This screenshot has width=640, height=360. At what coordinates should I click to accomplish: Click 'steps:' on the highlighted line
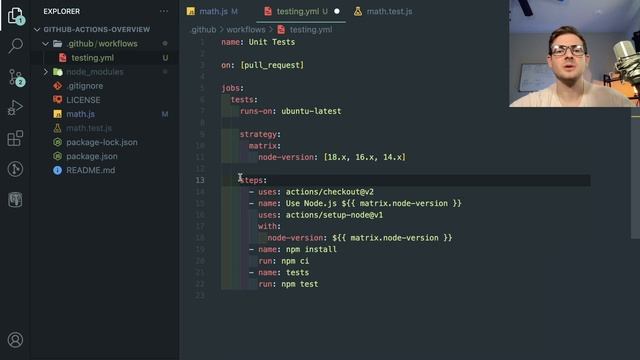pos(253,180)
